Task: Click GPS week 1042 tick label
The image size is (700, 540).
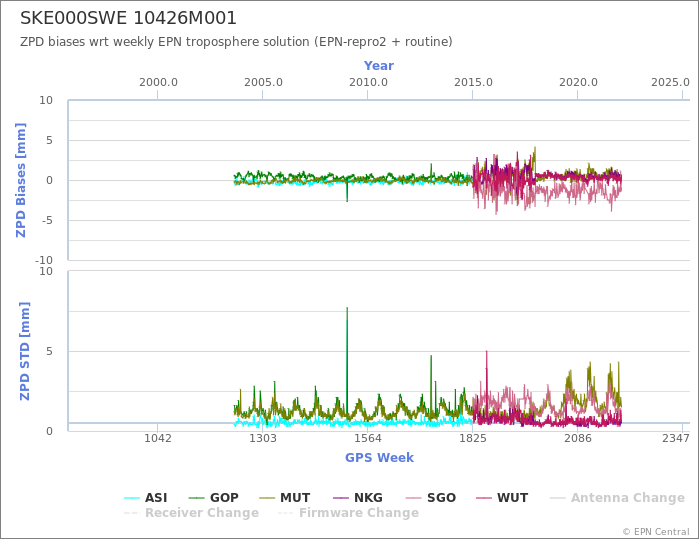Action: pos(158,438)
